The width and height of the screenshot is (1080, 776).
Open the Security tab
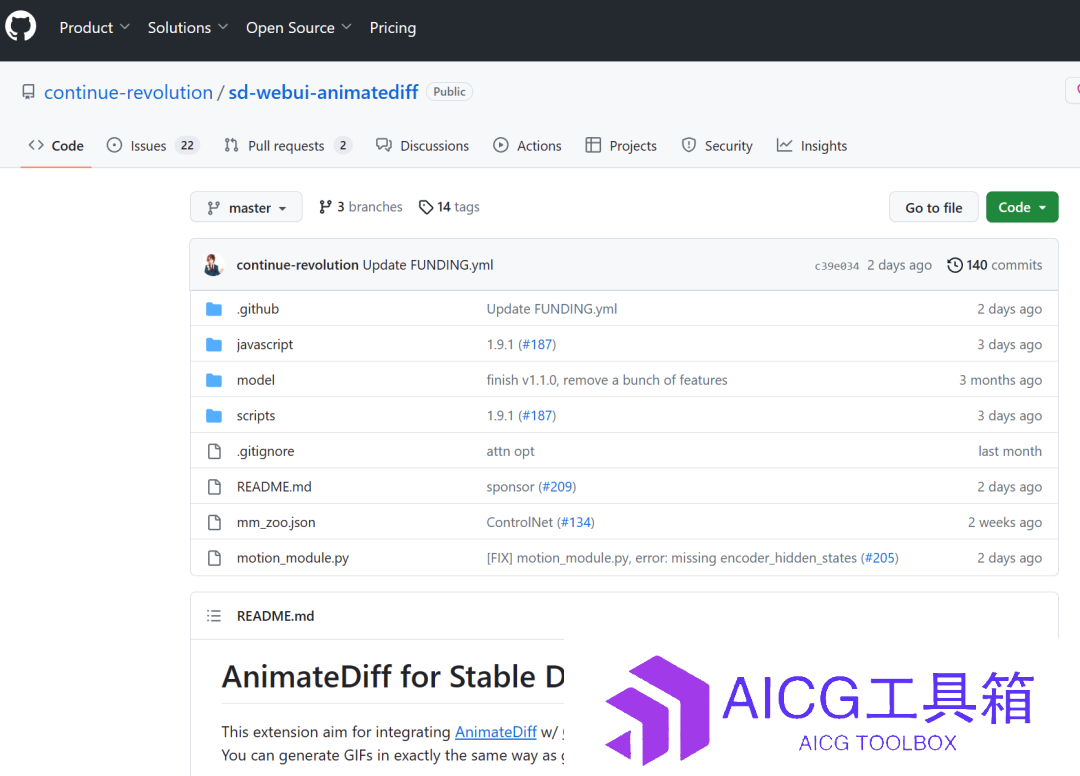717,146
